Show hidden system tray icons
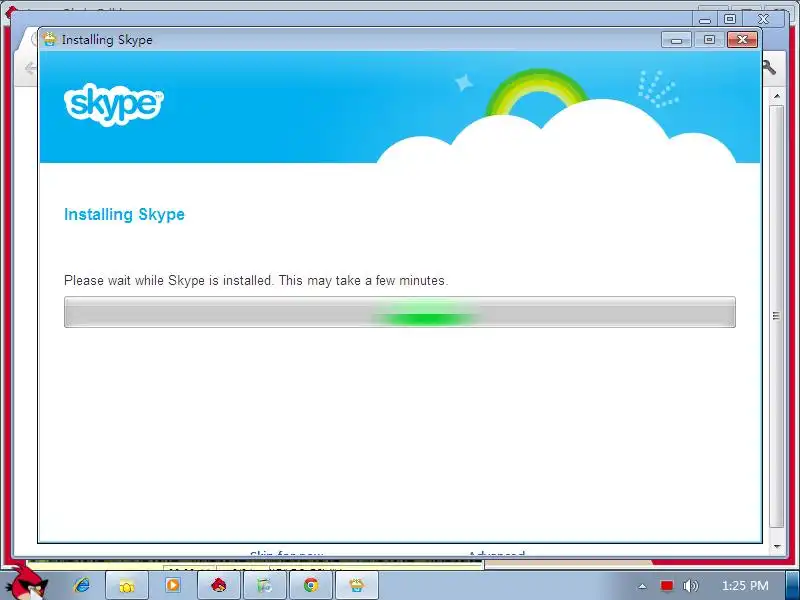 point(643,586)
